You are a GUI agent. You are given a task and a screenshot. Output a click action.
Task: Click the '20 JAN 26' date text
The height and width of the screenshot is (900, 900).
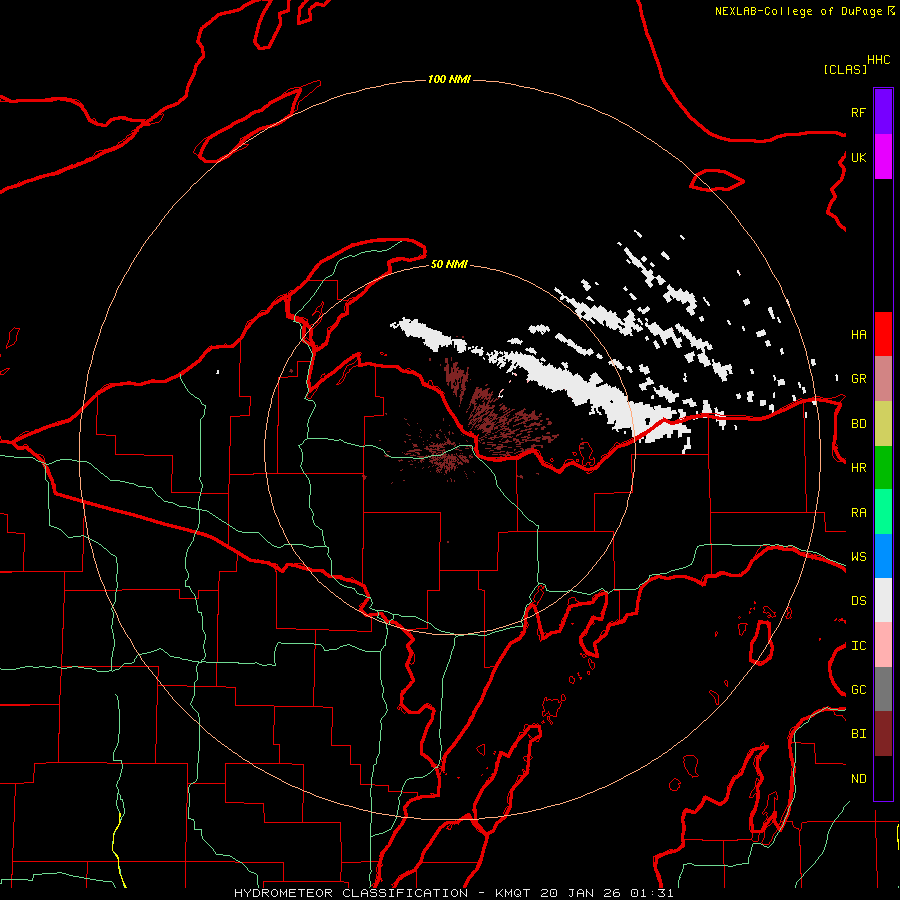pyautogui.click(x=580, y=893)
